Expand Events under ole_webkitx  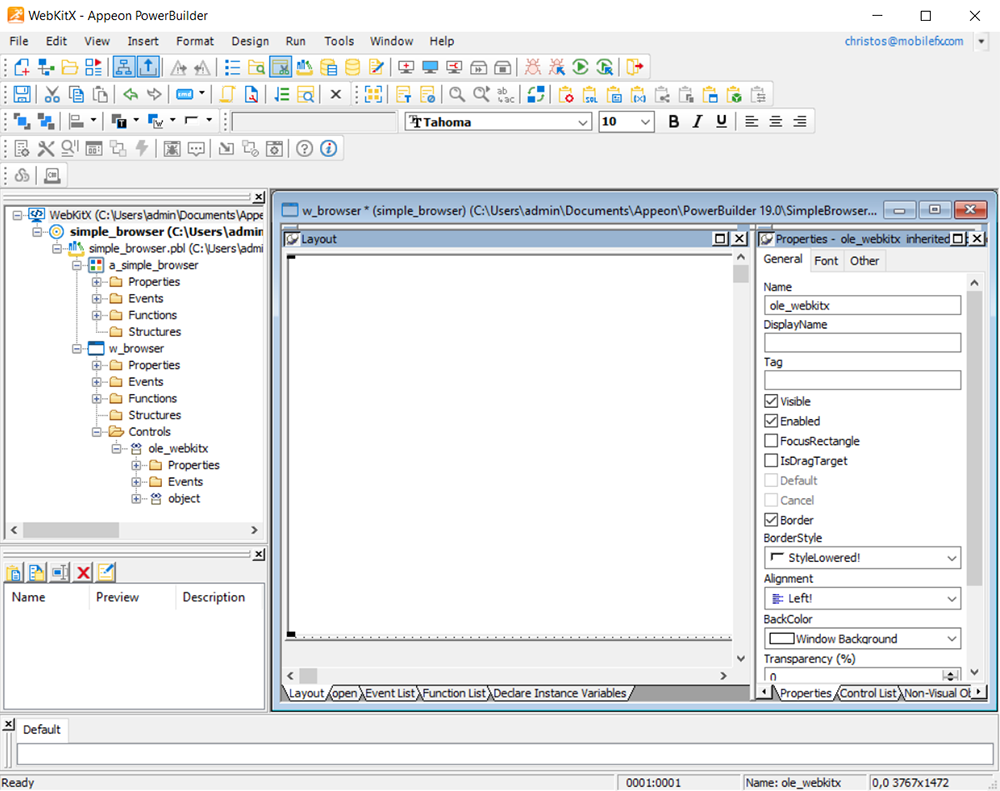point(136,482)
